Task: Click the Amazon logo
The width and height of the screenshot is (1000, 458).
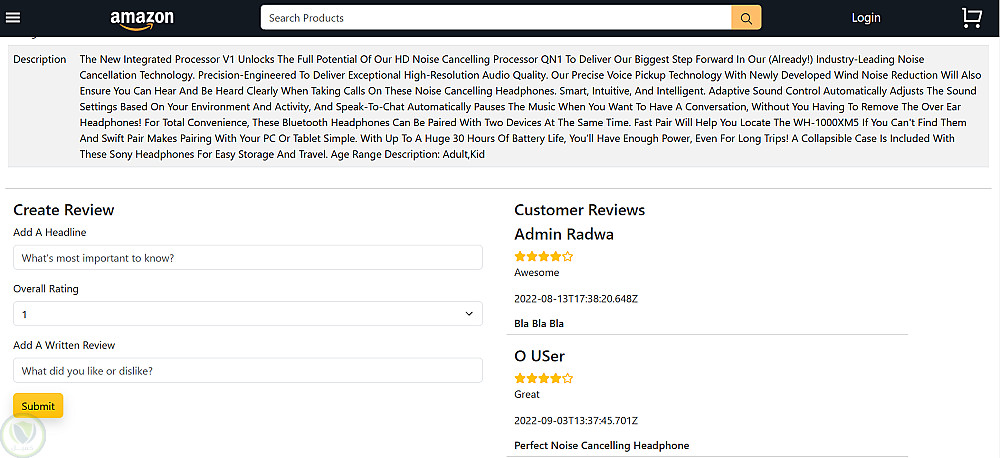Action: 142,18
